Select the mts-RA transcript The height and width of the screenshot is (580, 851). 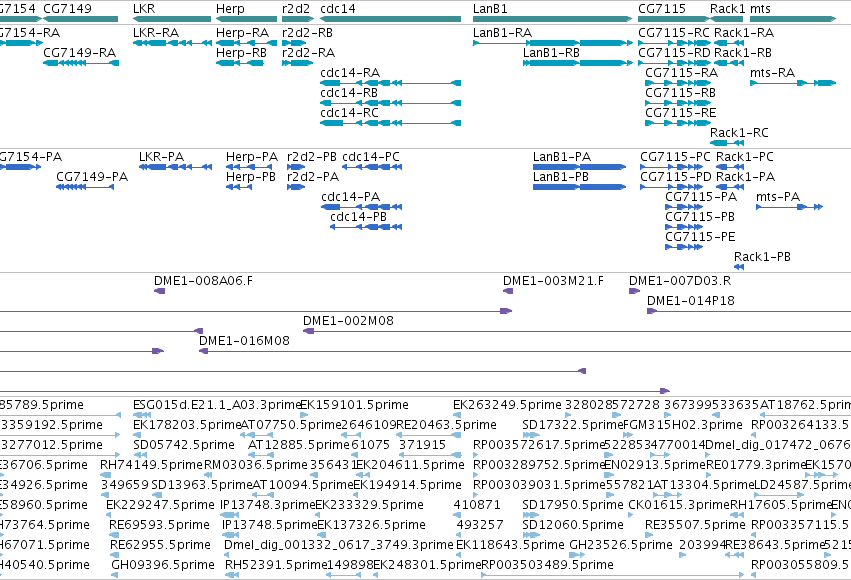coord(793,83)
